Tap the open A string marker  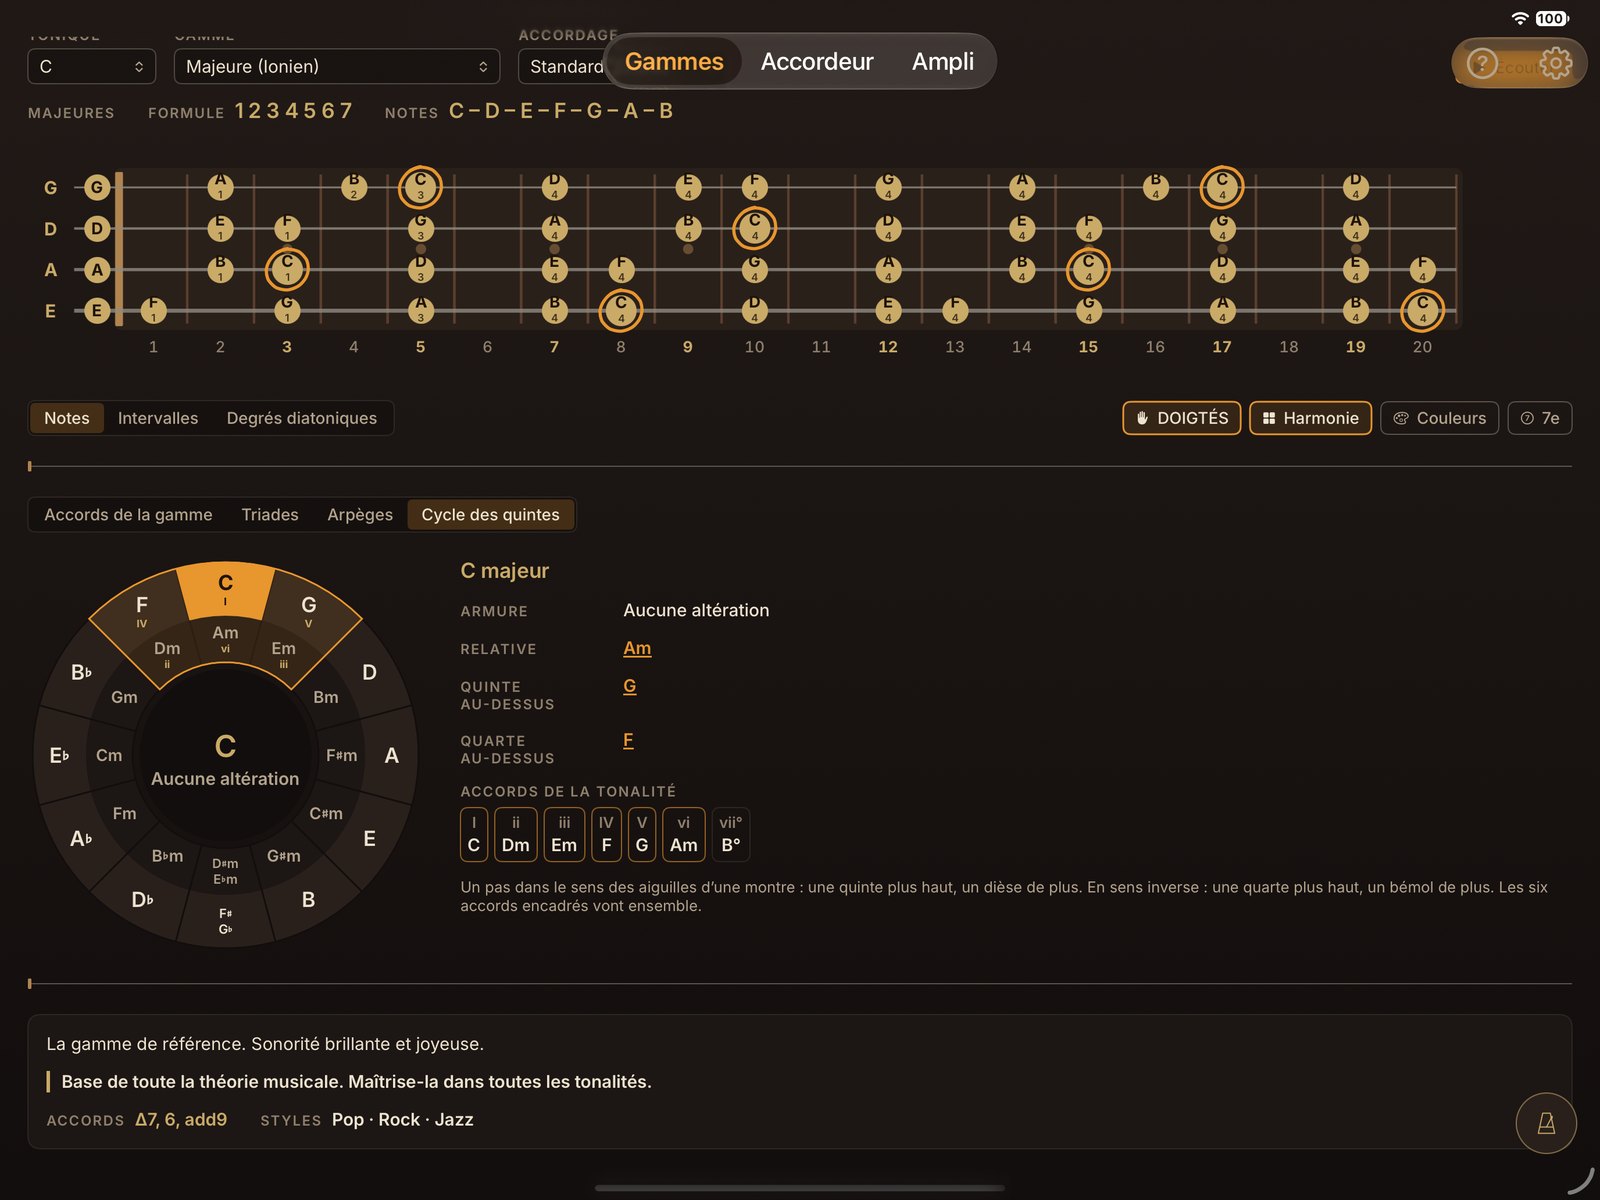point(97,269)
